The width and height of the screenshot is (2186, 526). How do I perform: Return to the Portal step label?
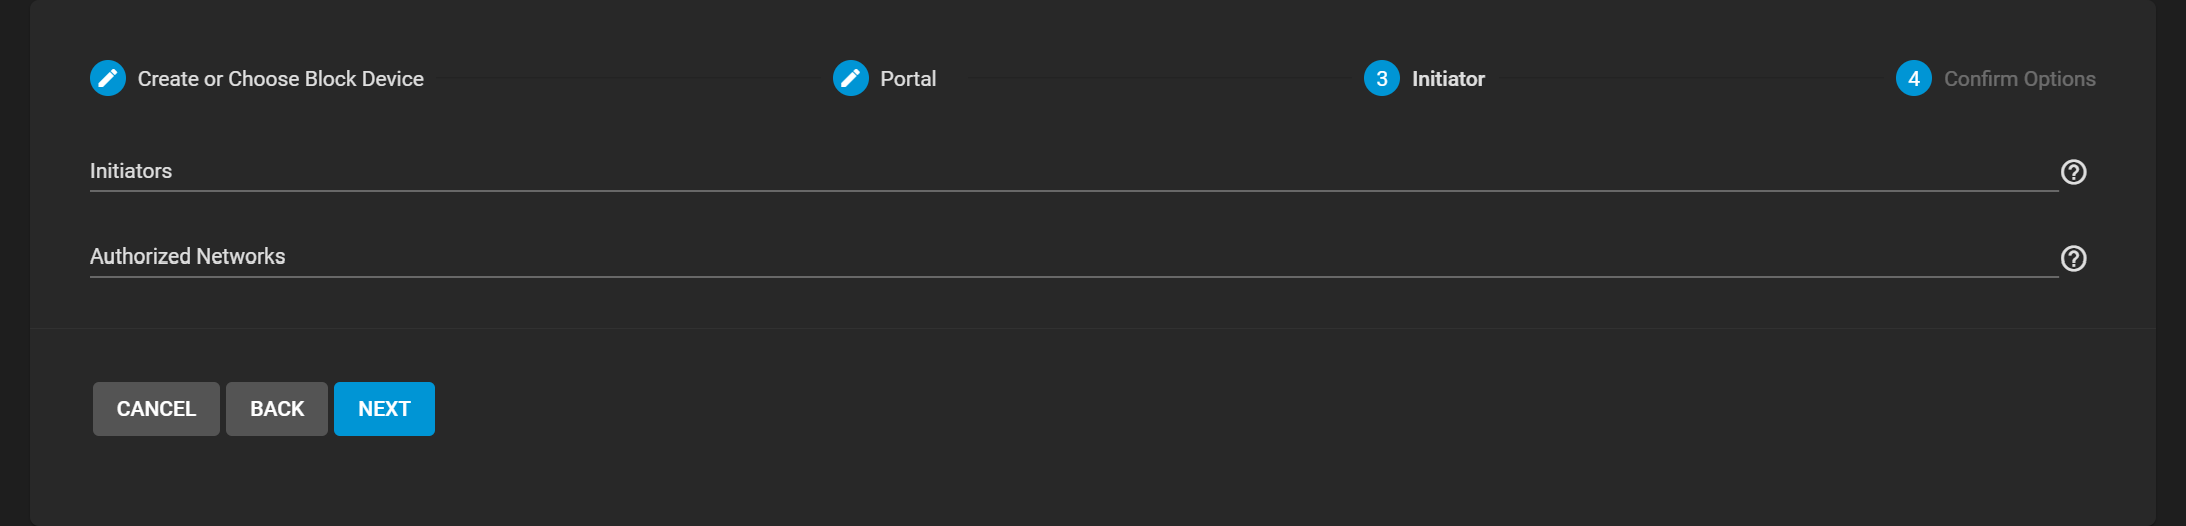point(908,79)
